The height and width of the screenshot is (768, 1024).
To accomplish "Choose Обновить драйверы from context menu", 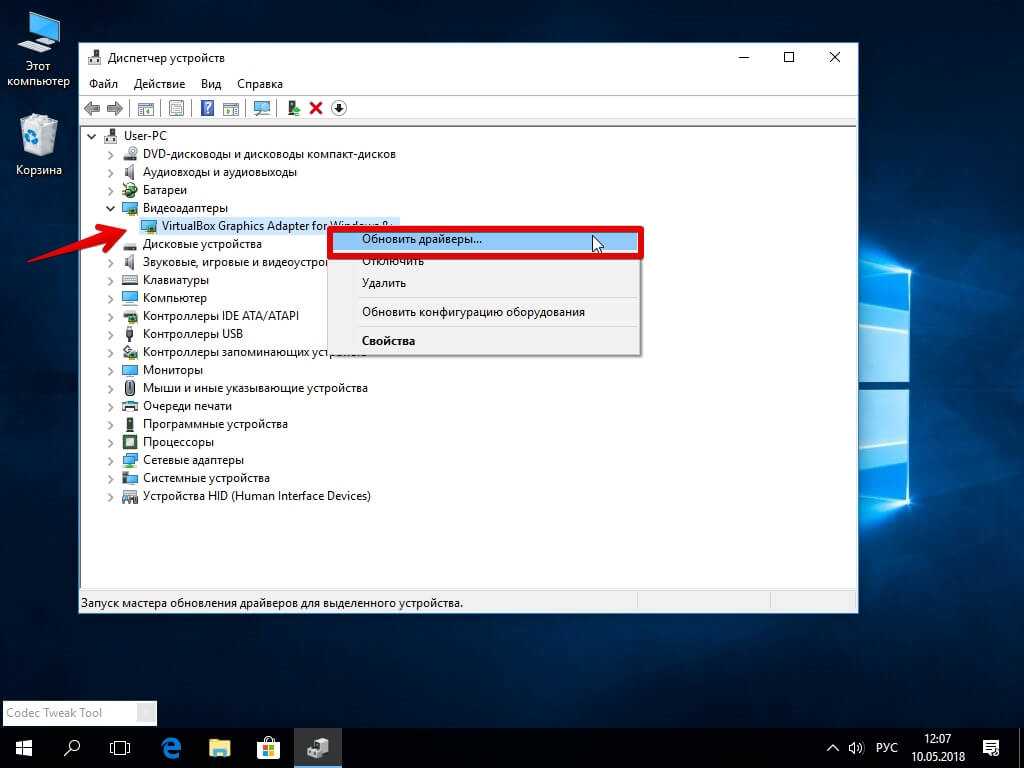I will click(422, 240).
